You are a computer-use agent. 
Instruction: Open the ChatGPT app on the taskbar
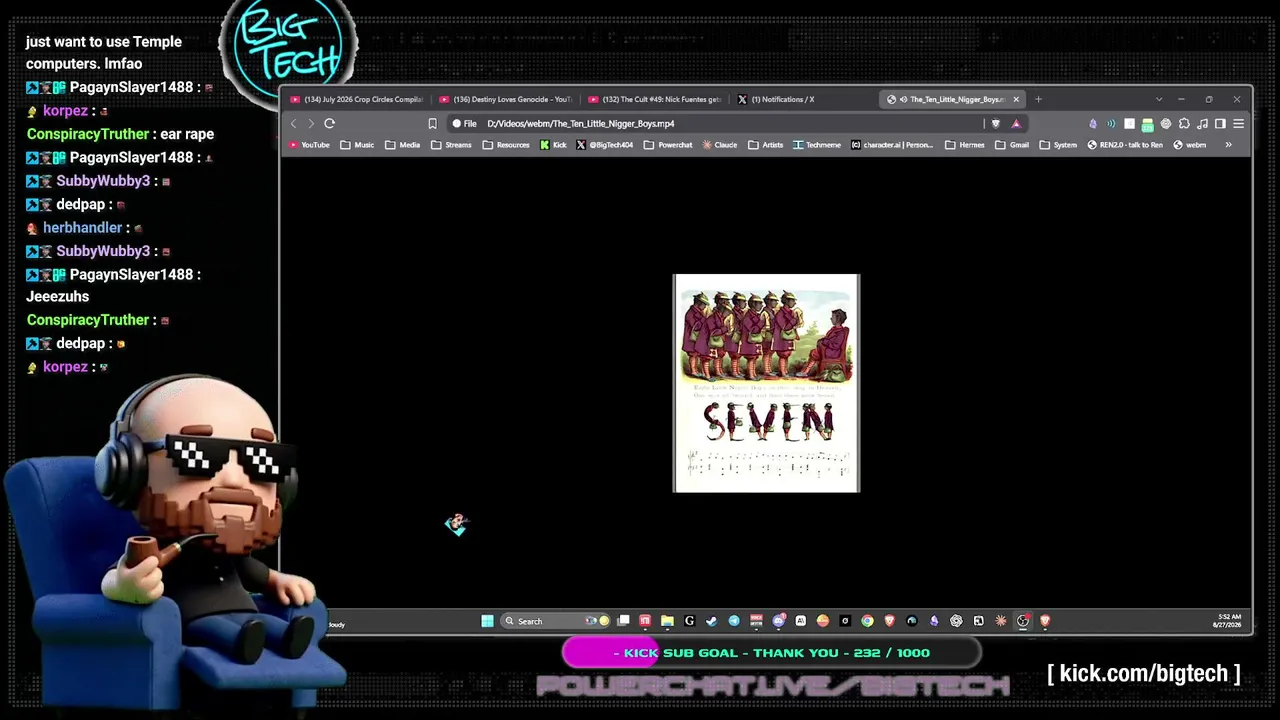coord(956,621)
